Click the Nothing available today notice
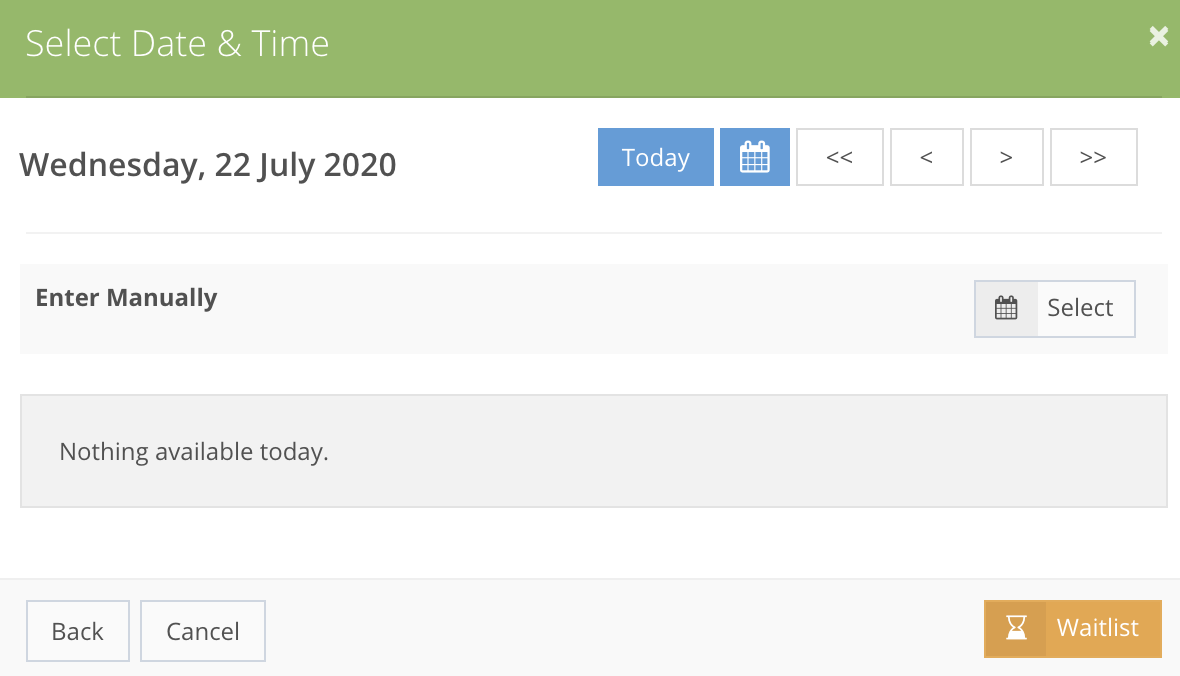The width and height of the screenshot is (1180, 676). click(x=193, y=451)
